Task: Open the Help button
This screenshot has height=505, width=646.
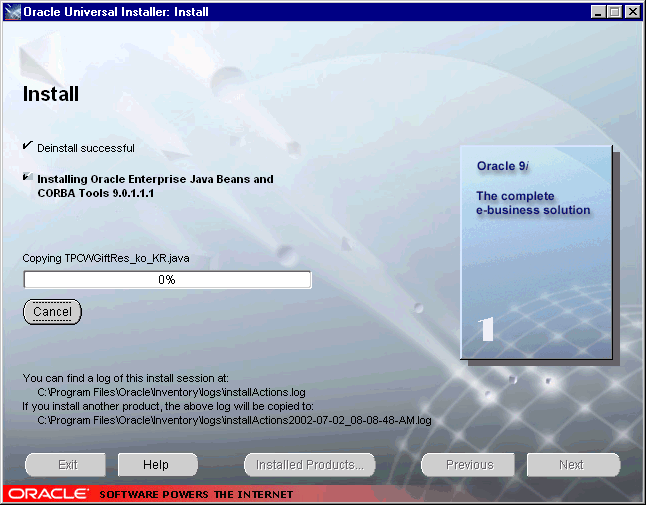Action: 157,465
